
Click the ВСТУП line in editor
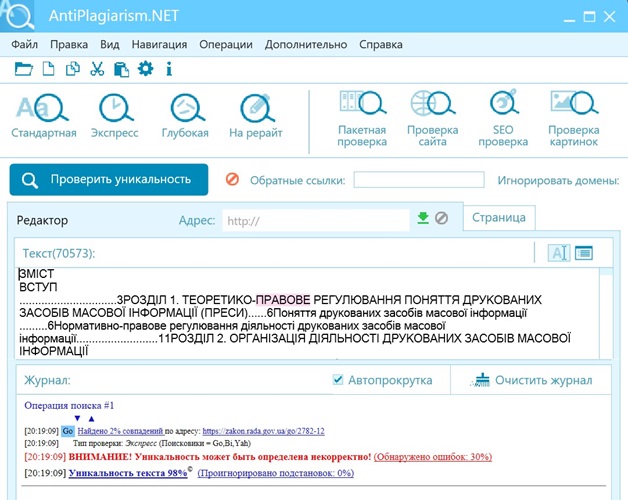[x=38, y=287]
